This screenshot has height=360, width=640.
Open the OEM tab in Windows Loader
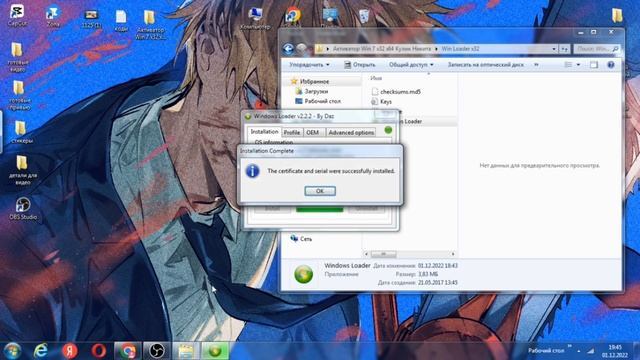tap(312, 132)
